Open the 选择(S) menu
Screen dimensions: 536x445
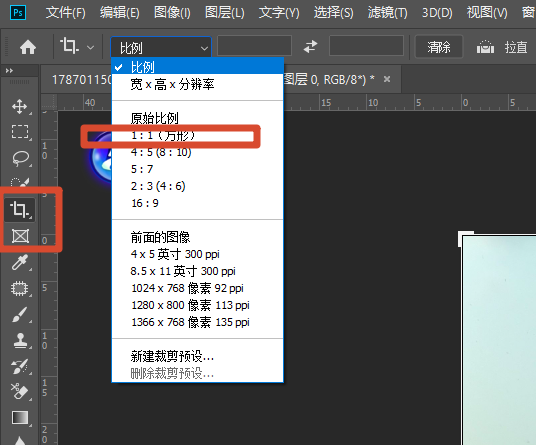(334, 13)
